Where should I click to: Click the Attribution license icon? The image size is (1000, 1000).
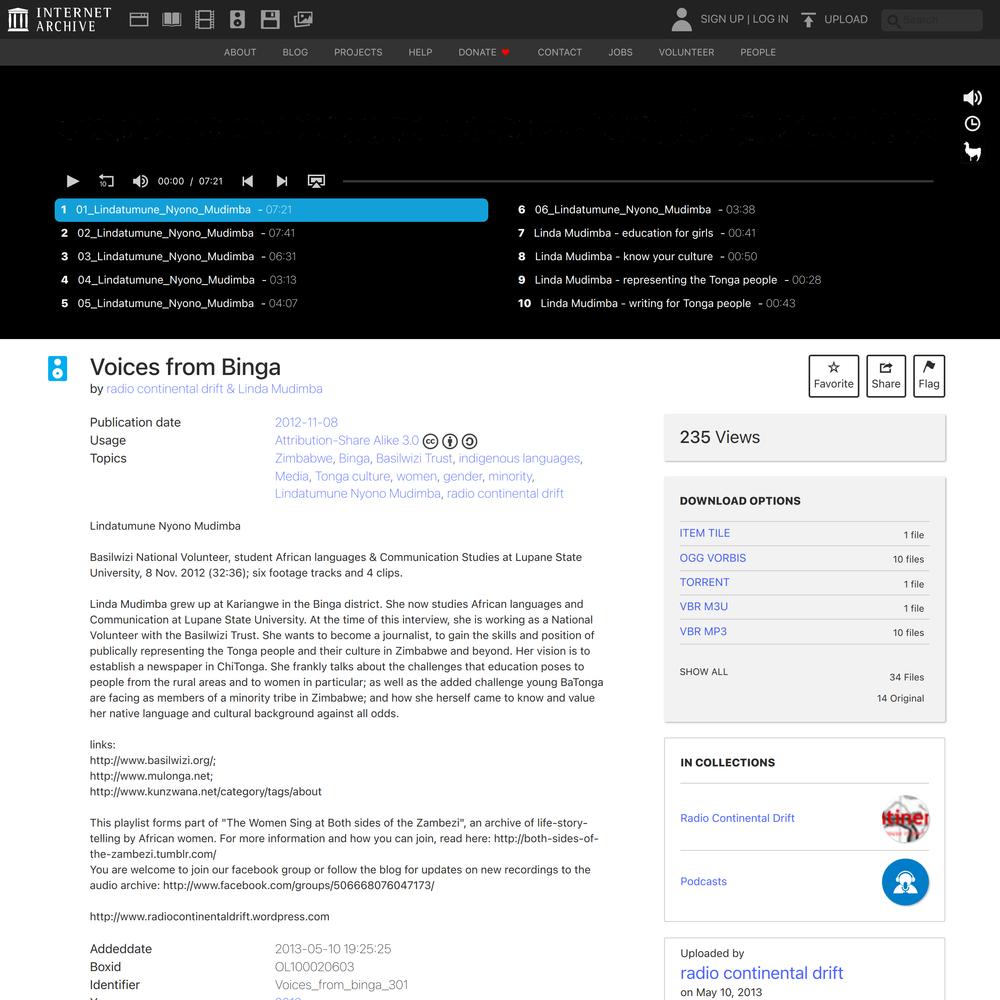450,441
